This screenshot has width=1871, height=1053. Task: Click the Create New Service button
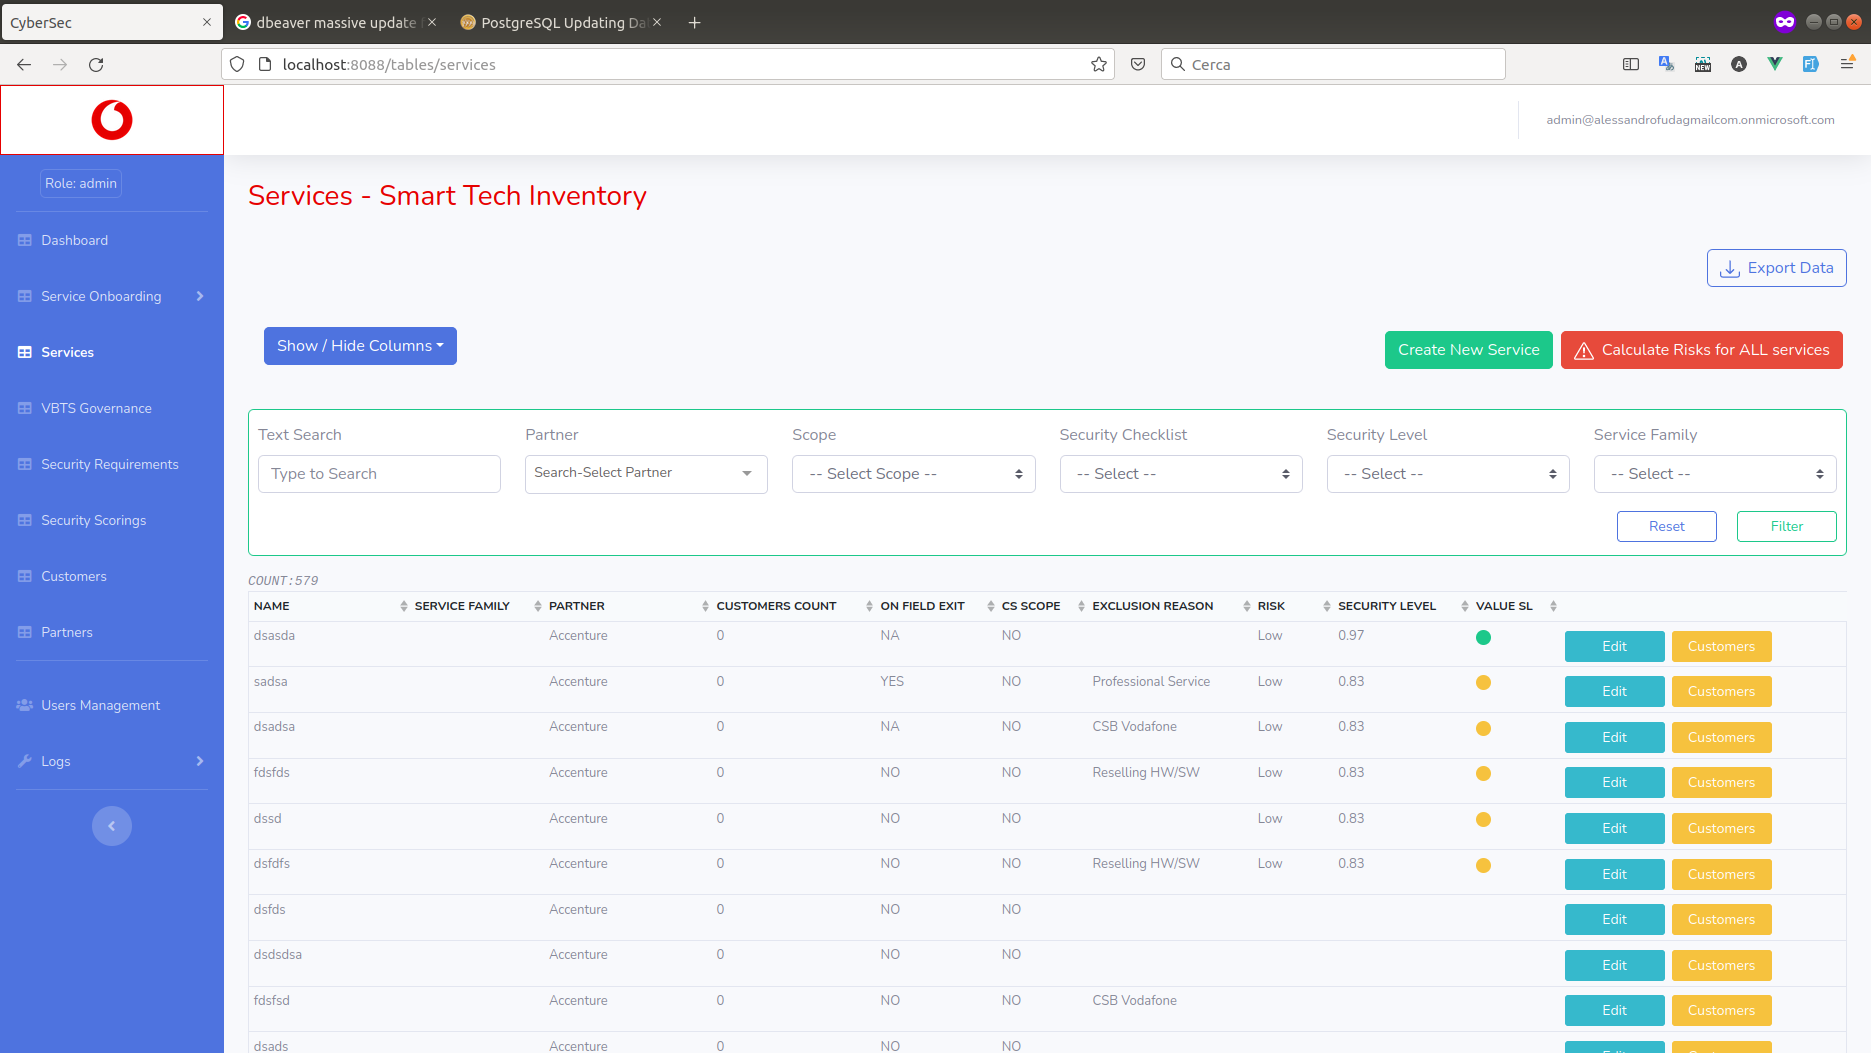(1468, 350)
